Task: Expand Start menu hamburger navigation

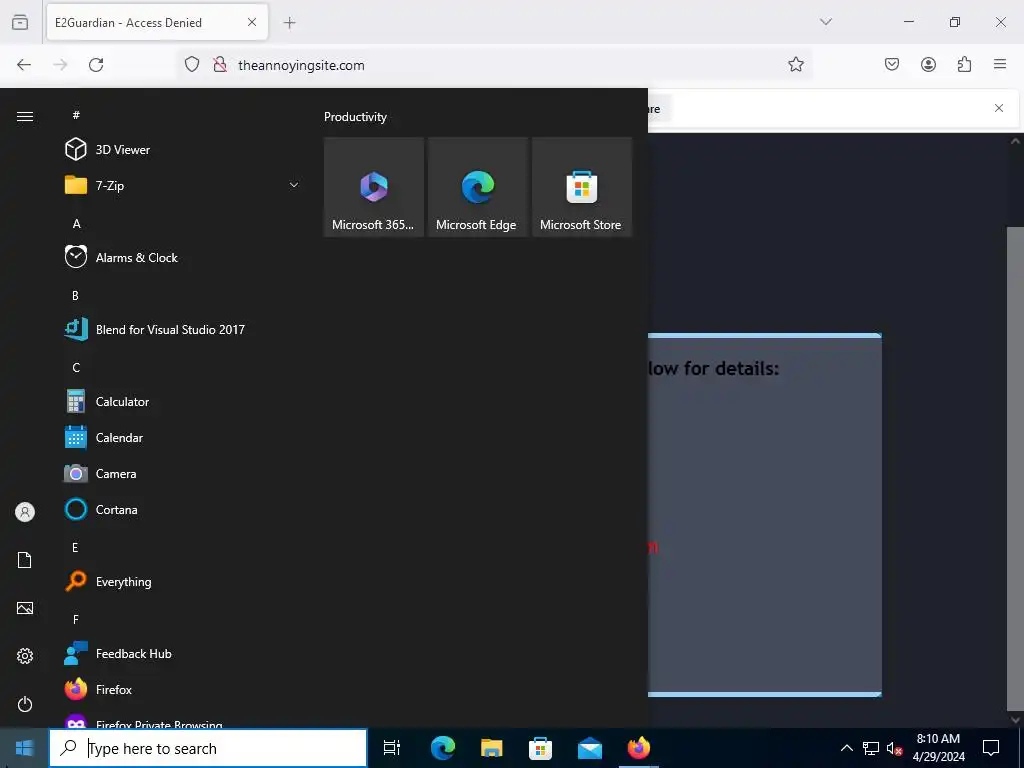Action: tap(25, 116)
